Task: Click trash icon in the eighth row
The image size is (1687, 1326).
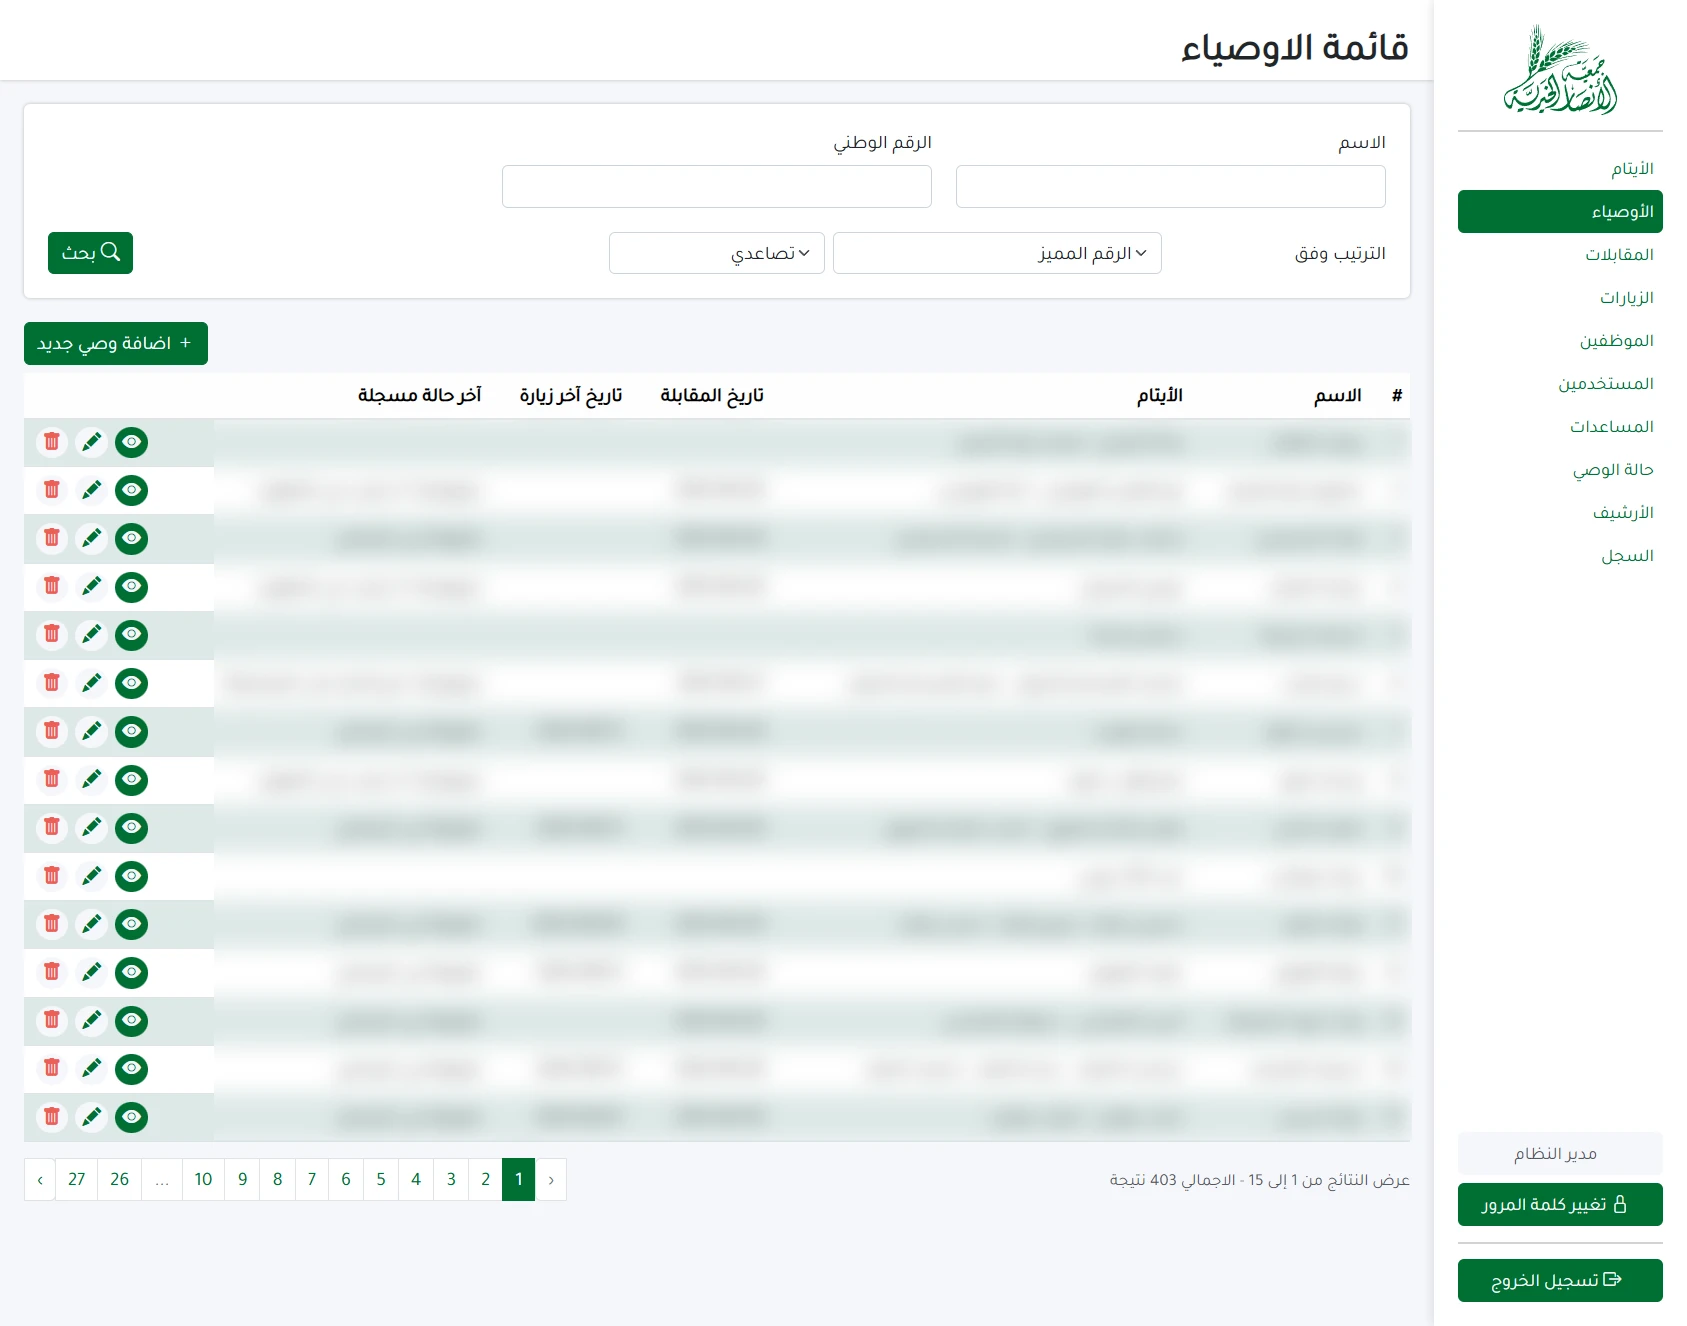Action: coord(52,779)
